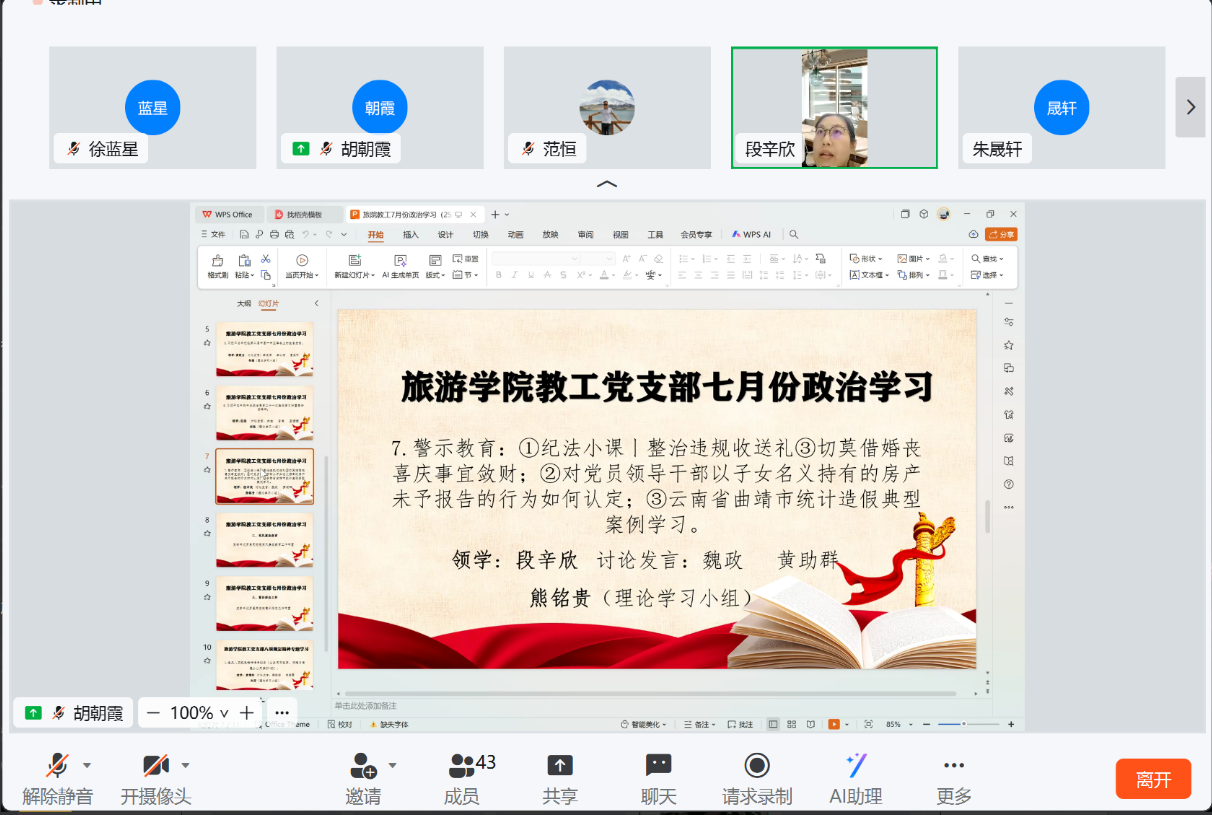Collapse the participant video strip chevron

click(606, 184)
